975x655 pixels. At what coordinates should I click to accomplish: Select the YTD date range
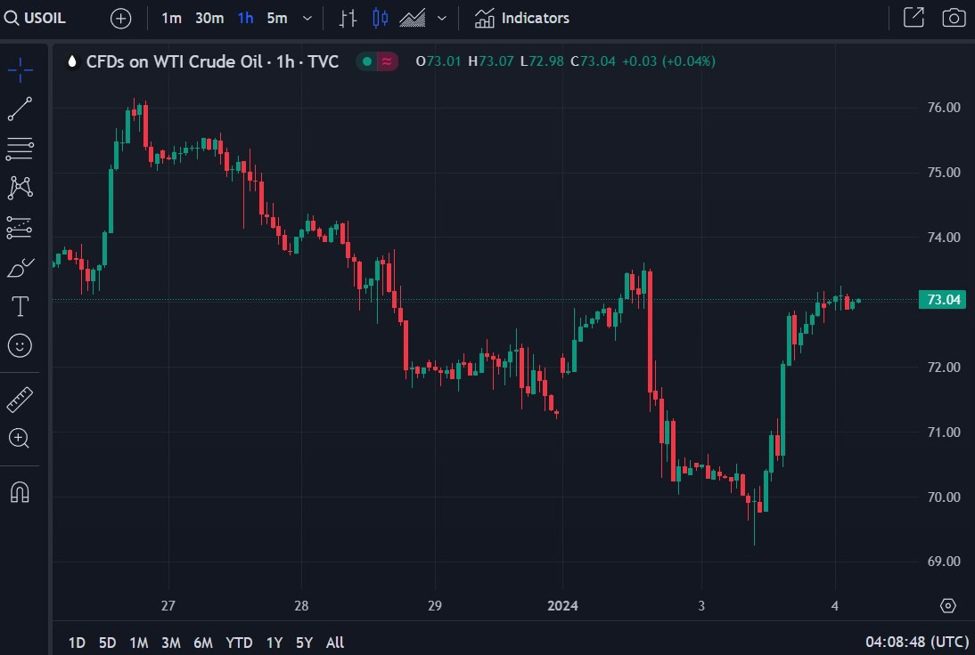(239, 643)
